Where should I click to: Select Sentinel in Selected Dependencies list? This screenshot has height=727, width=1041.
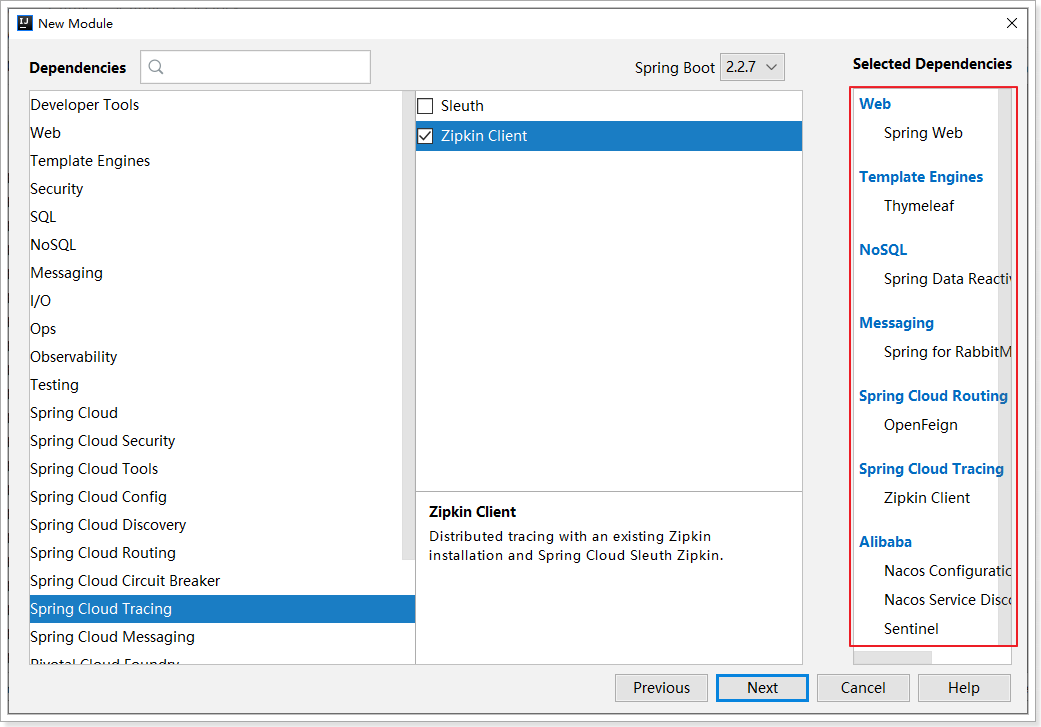click(x=911, y=629)
